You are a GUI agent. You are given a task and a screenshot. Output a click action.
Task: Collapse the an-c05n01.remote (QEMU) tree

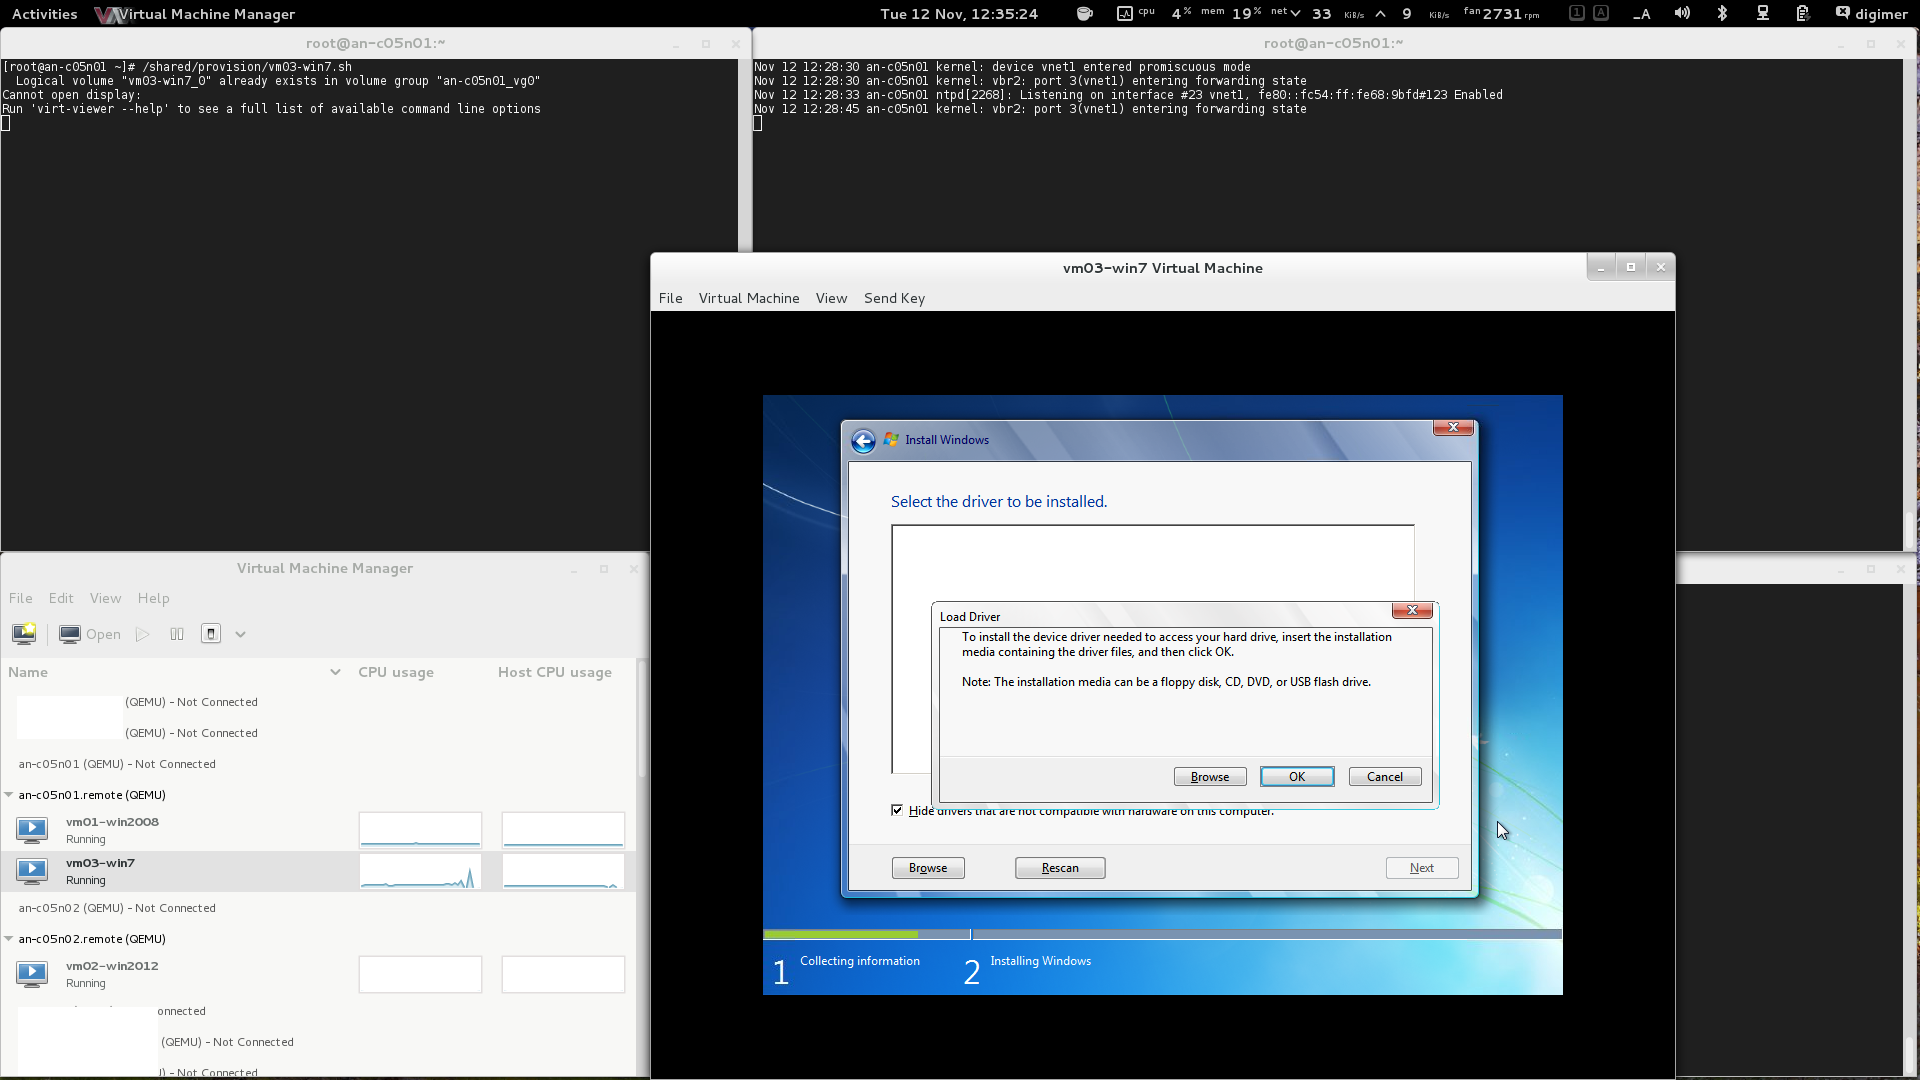(9, 795)
